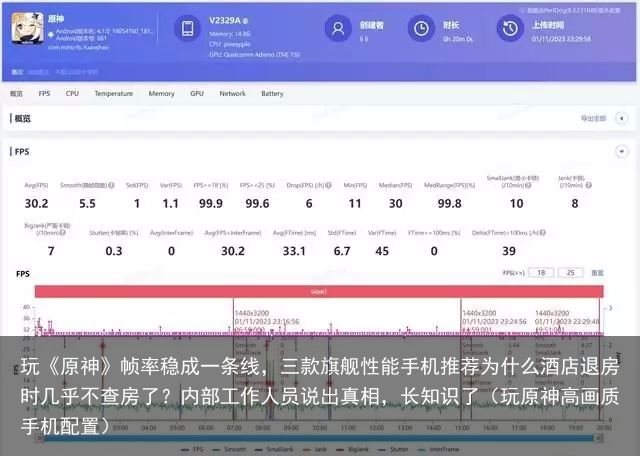Toggle the InterFrame series in the legend
Image resolution: width=640 pixels, height=456 pixels.
point(438,449)
